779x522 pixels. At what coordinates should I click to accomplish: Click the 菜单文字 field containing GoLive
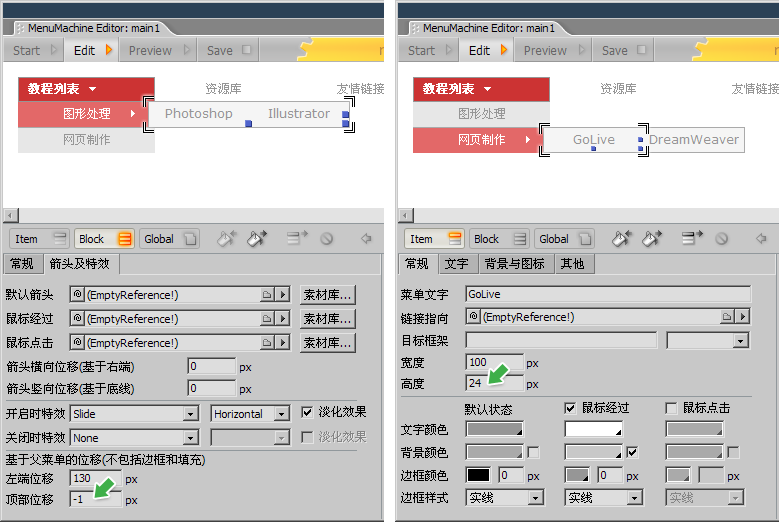pos(608,294)
